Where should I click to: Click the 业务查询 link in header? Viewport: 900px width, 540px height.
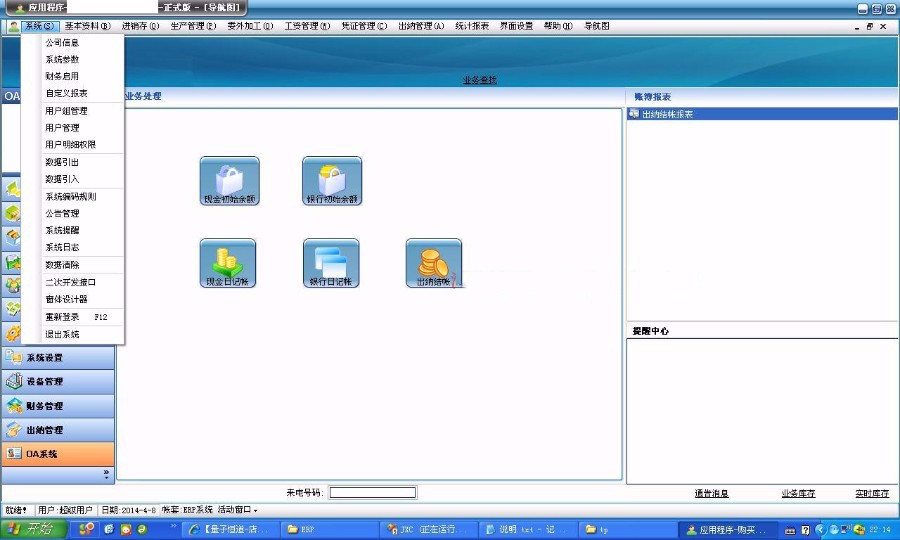click(x=480, y=80)
